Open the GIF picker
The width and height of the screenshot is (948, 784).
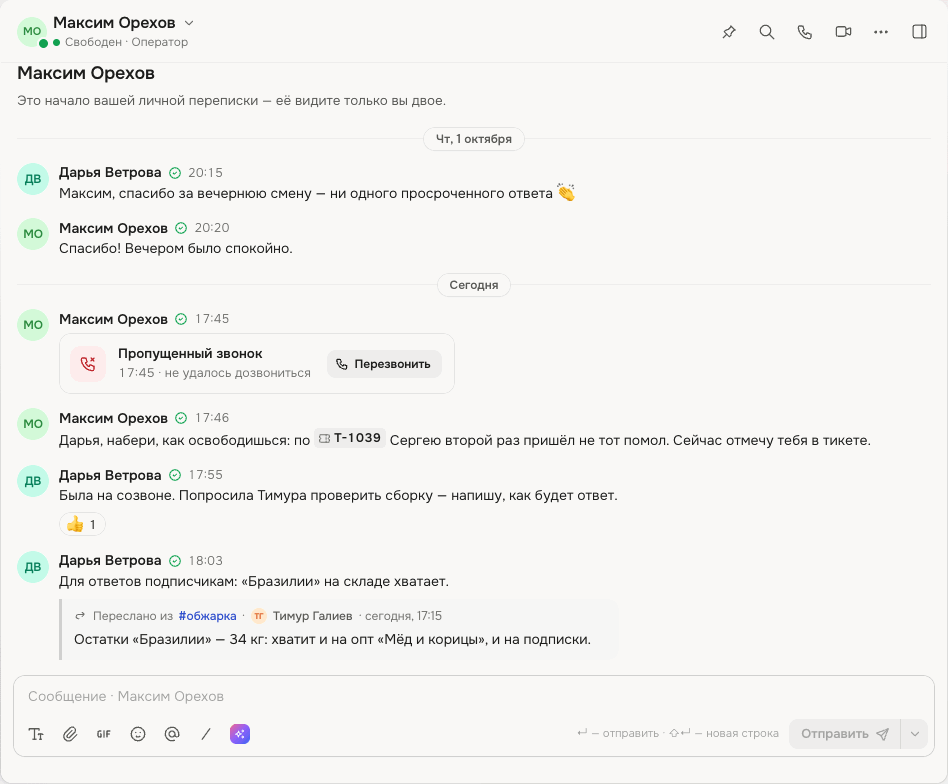[104, 734]
